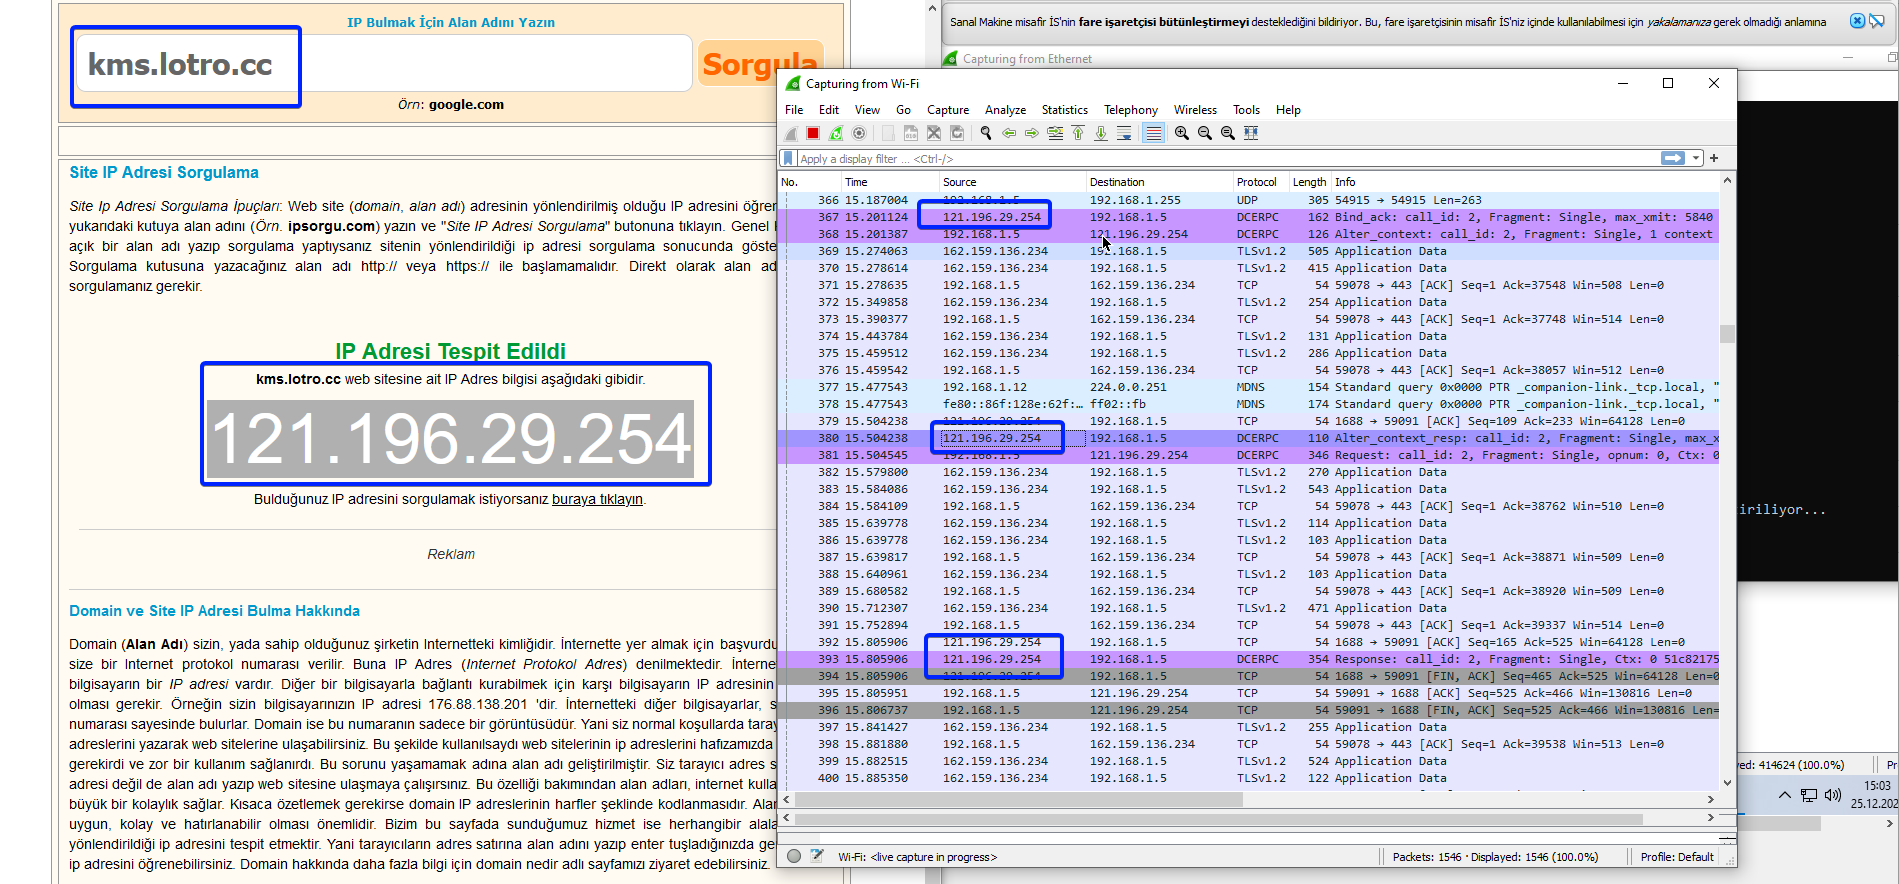Open the Statistics menu
The image size is (1899, 884).
pos(1064,110)
